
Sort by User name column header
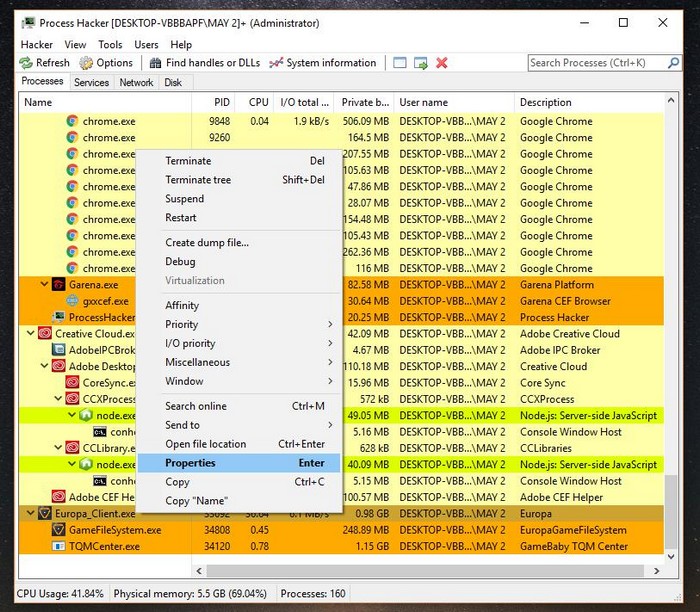click(454, 102)
